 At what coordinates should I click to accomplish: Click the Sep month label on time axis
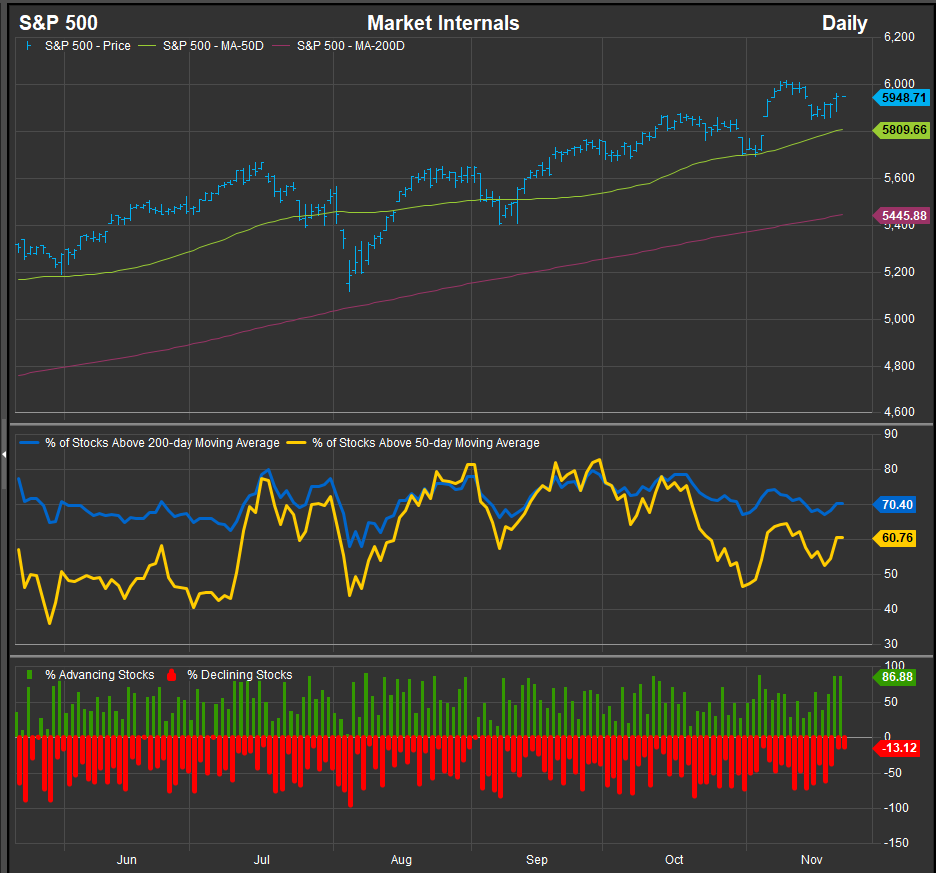point(537,860)
